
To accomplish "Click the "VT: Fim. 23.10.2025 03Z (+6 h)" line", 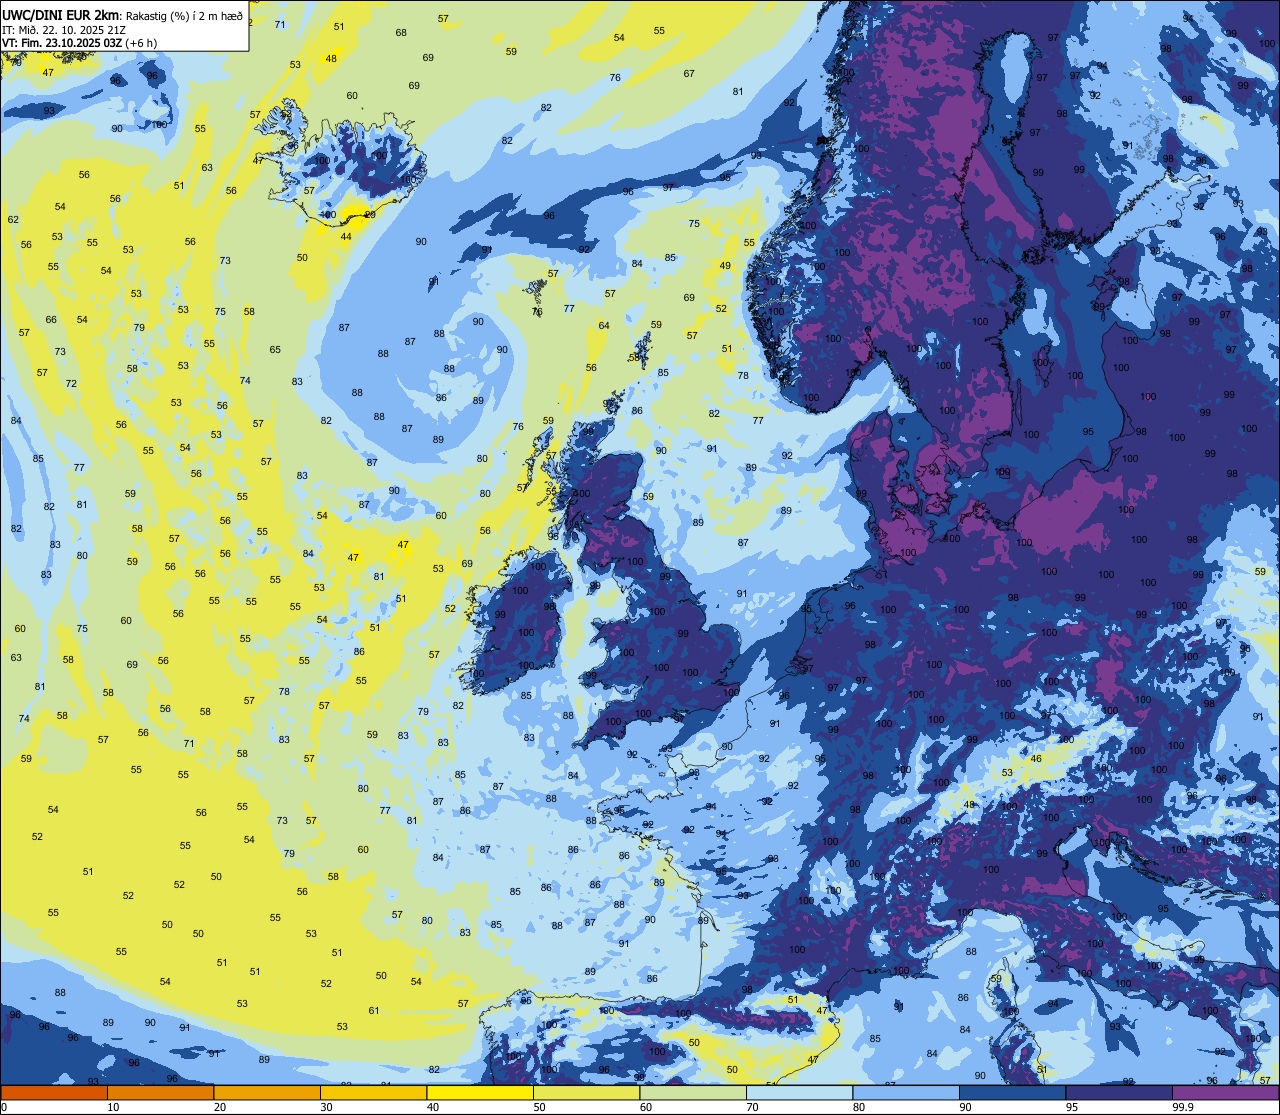I will (80, 43).
